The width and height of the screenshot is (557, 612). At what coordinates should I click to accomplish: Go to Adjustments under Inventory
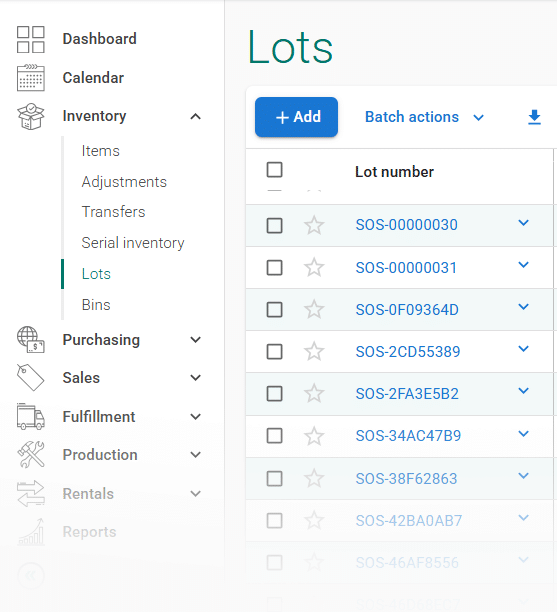124,182
